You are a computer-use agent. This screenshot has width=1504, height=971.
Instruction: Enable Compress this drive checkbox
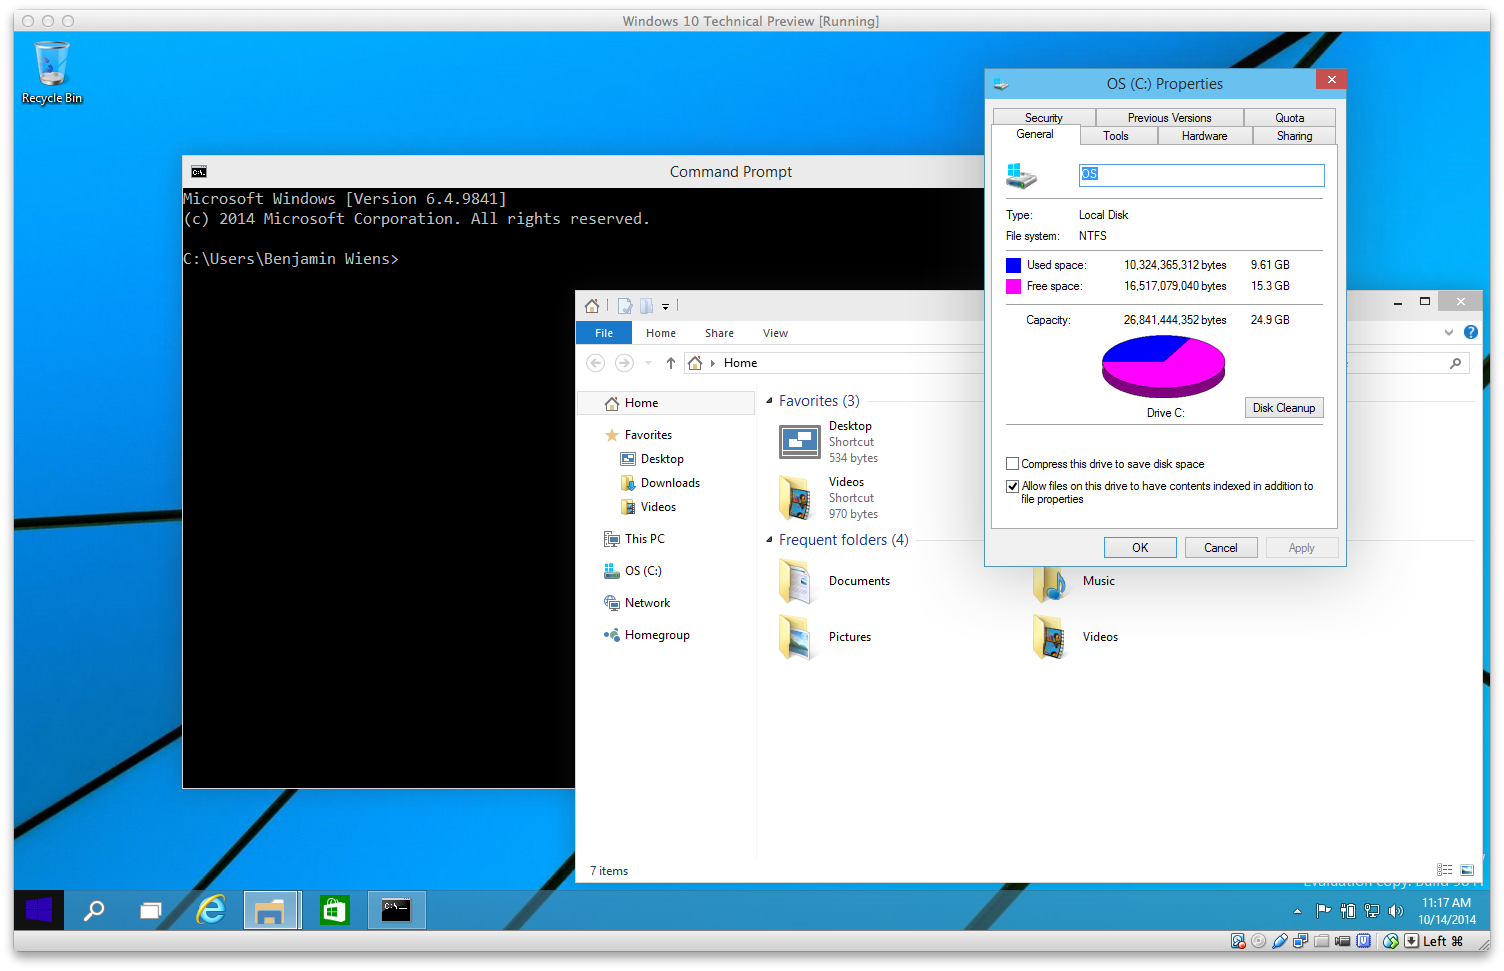[1012, 464]
